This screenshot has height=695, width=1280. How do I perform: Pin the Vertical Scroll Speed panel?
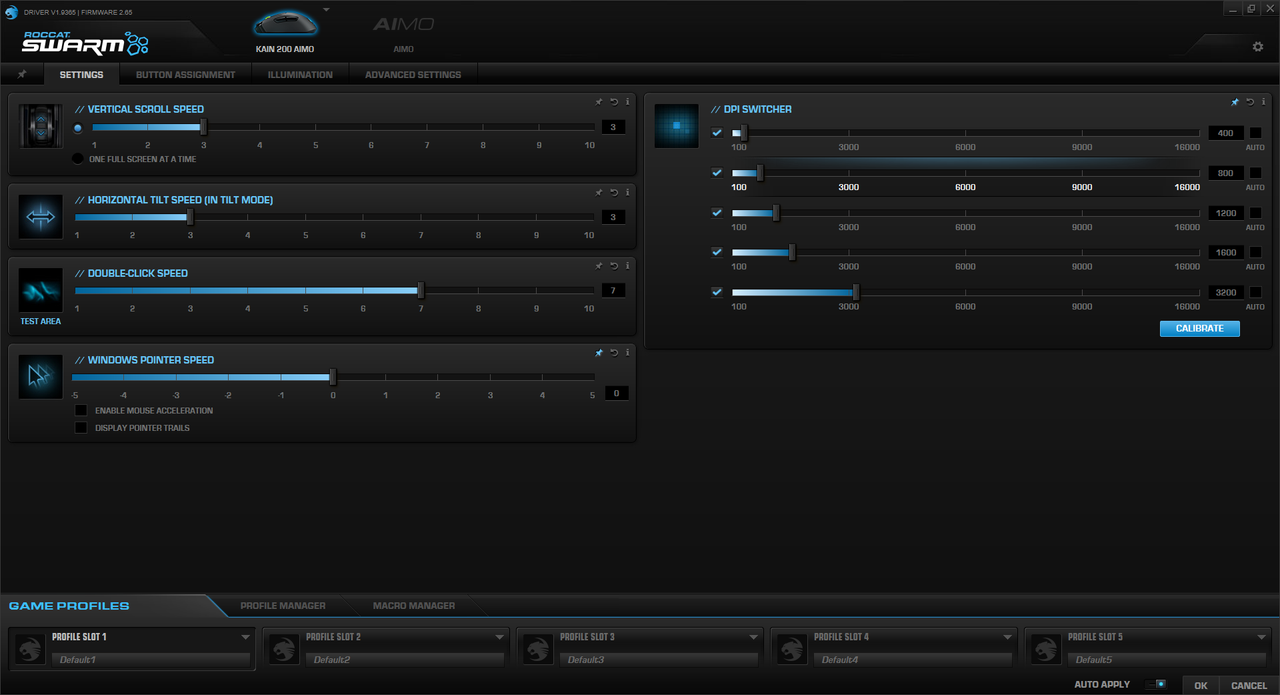pyautogui.click(x=599, y=101)
